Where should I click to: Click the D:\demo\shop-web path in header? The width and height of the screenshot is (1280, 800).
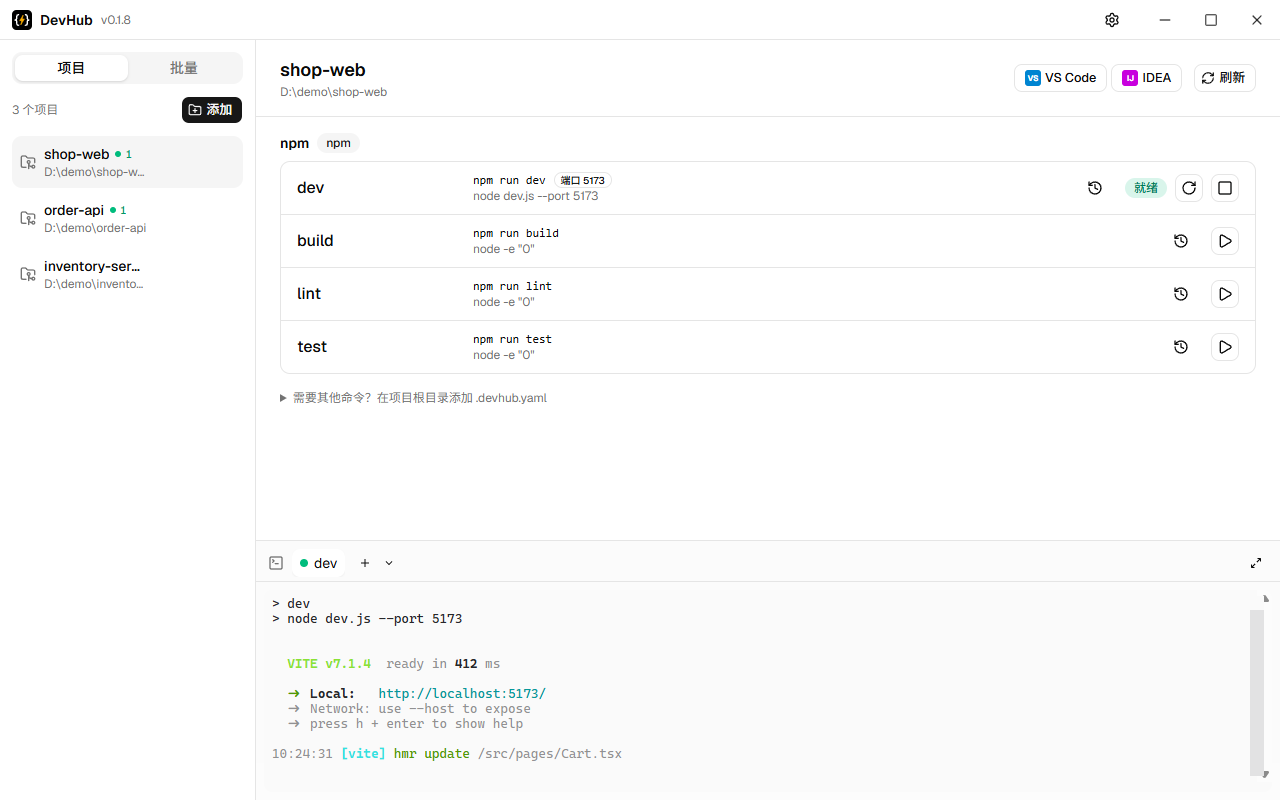(333, 92)
